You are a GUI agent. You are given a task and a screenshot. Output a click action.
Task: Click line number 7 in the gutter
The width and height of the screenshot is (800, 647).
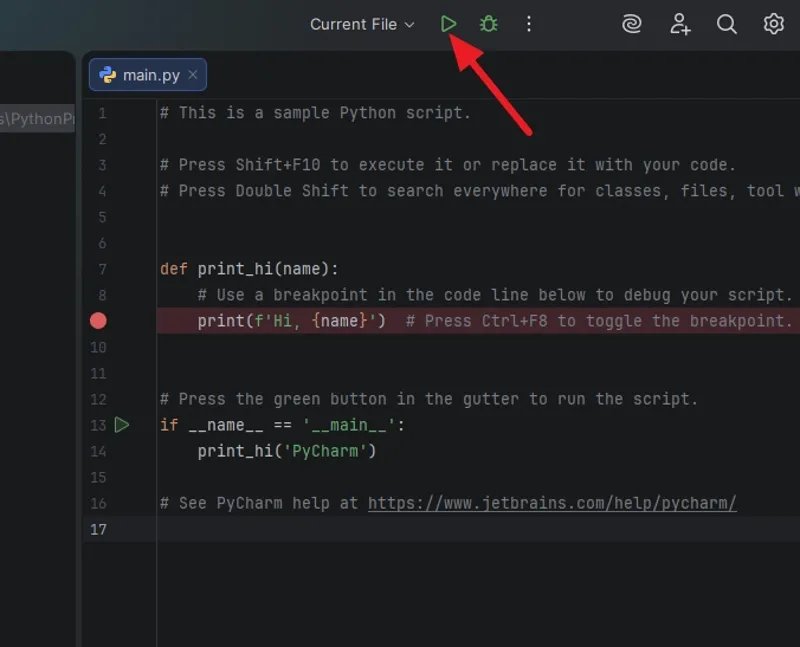tap(103, 269)
